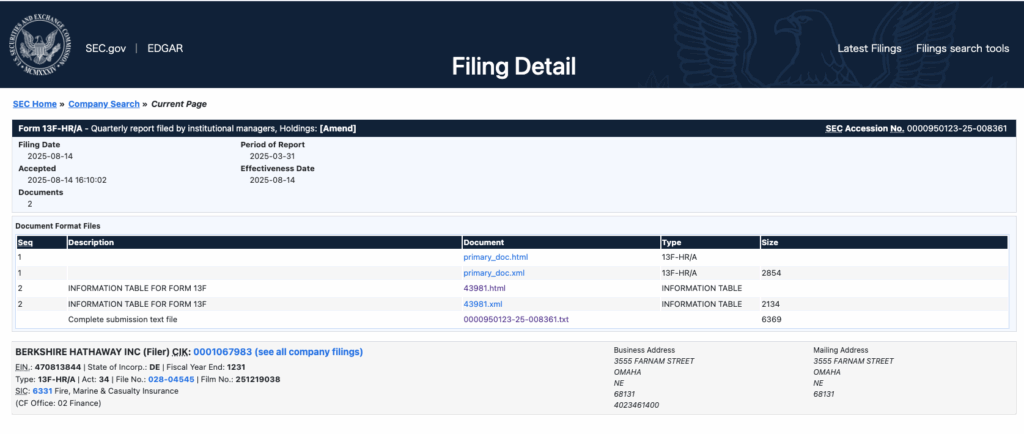The height and width of the screenshot is (434, 1024).
Task: Click the Filing Detail page heading
Action: 513,67
